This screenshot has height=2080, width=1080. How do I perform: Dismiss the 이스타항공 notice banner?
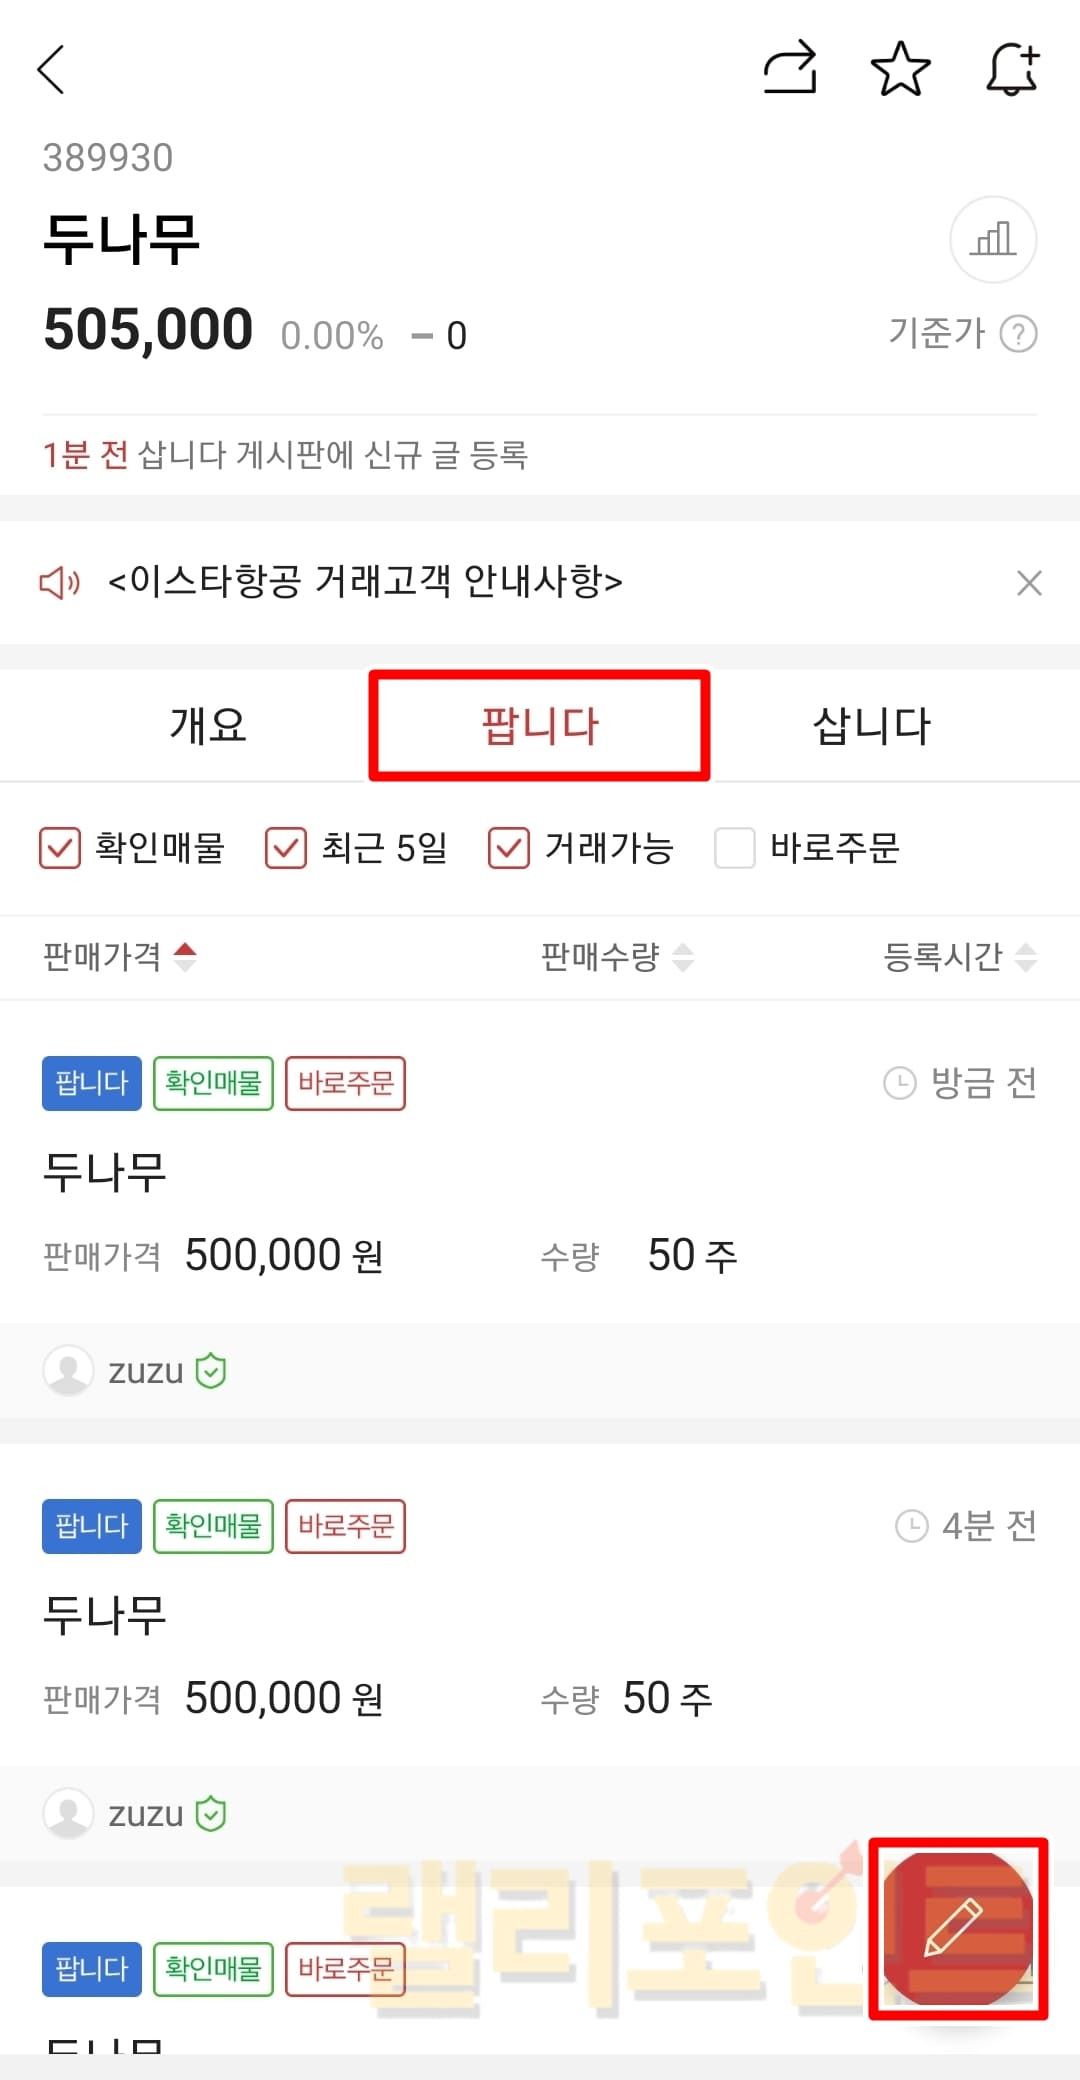(1029, 583)
